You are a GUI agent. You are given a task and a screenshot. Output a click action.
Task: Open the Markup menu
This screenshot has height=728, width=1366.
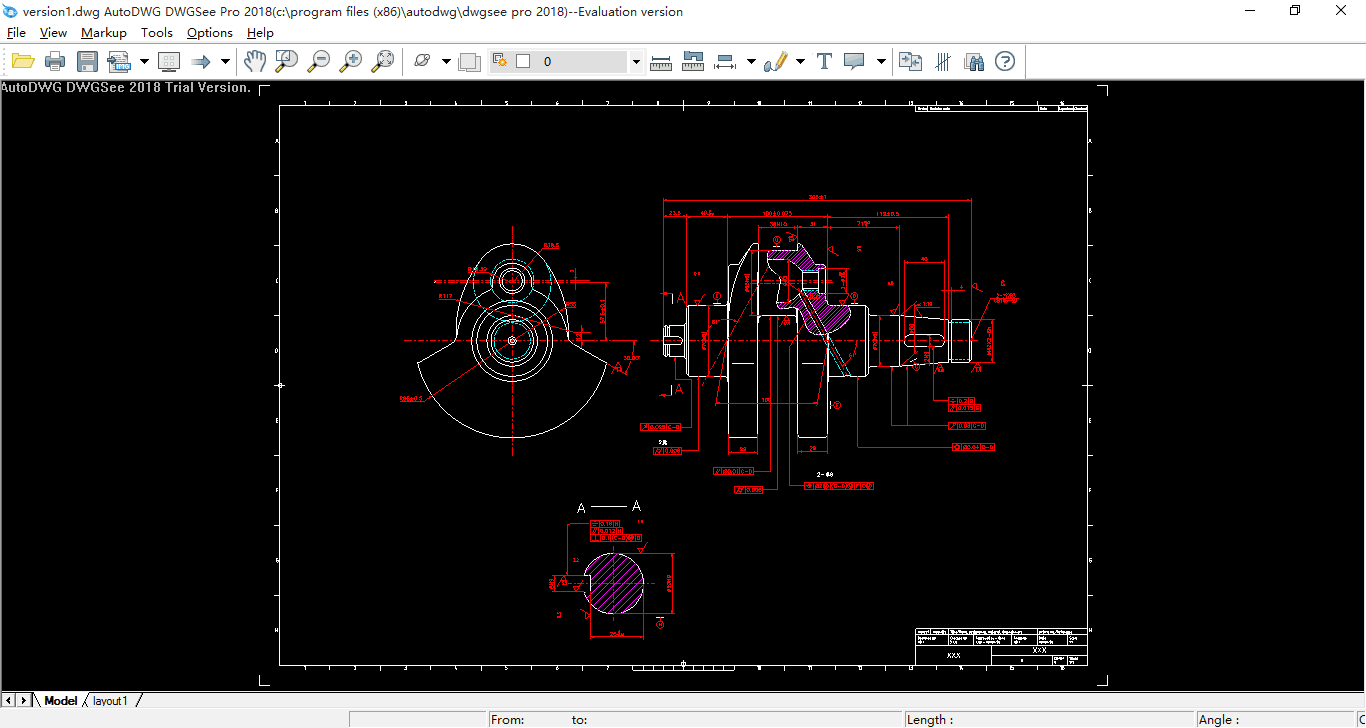tap(103, 32)
